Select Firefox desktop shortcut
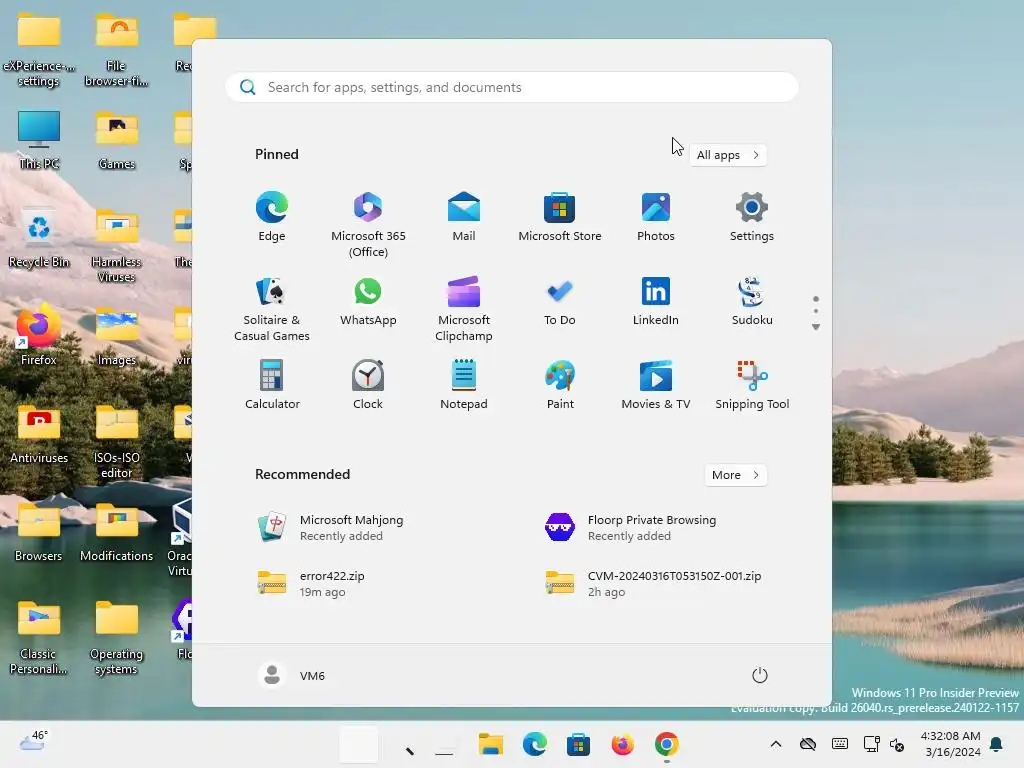 [39, 335]
